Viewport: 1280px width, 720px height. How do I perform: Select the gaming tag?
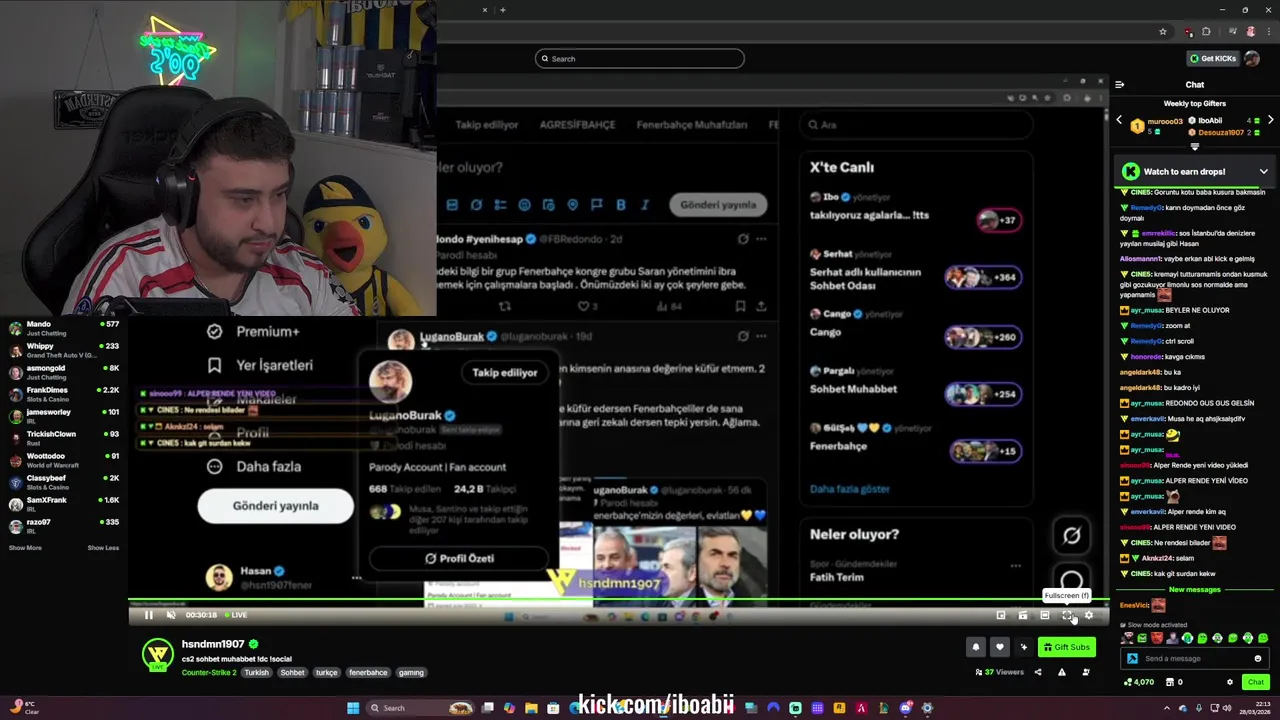pyautogui.click(x=411, y=672)
